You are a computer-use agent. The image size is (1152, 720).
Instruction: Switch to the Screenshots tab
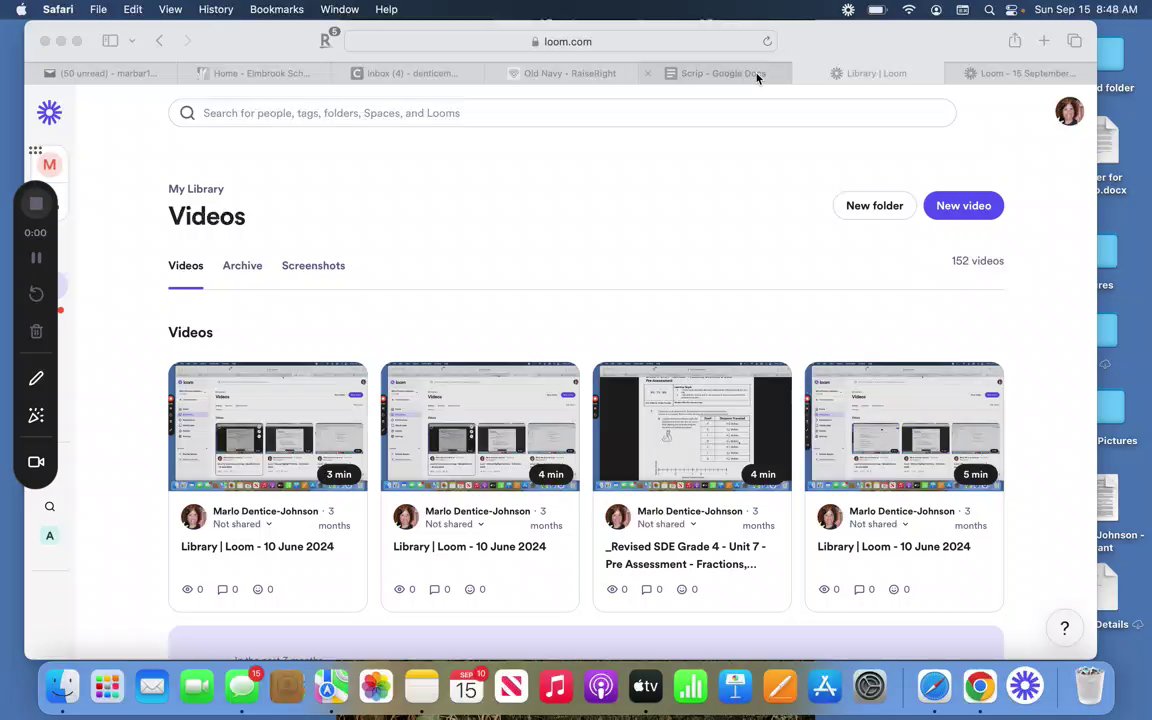point(313,265)
